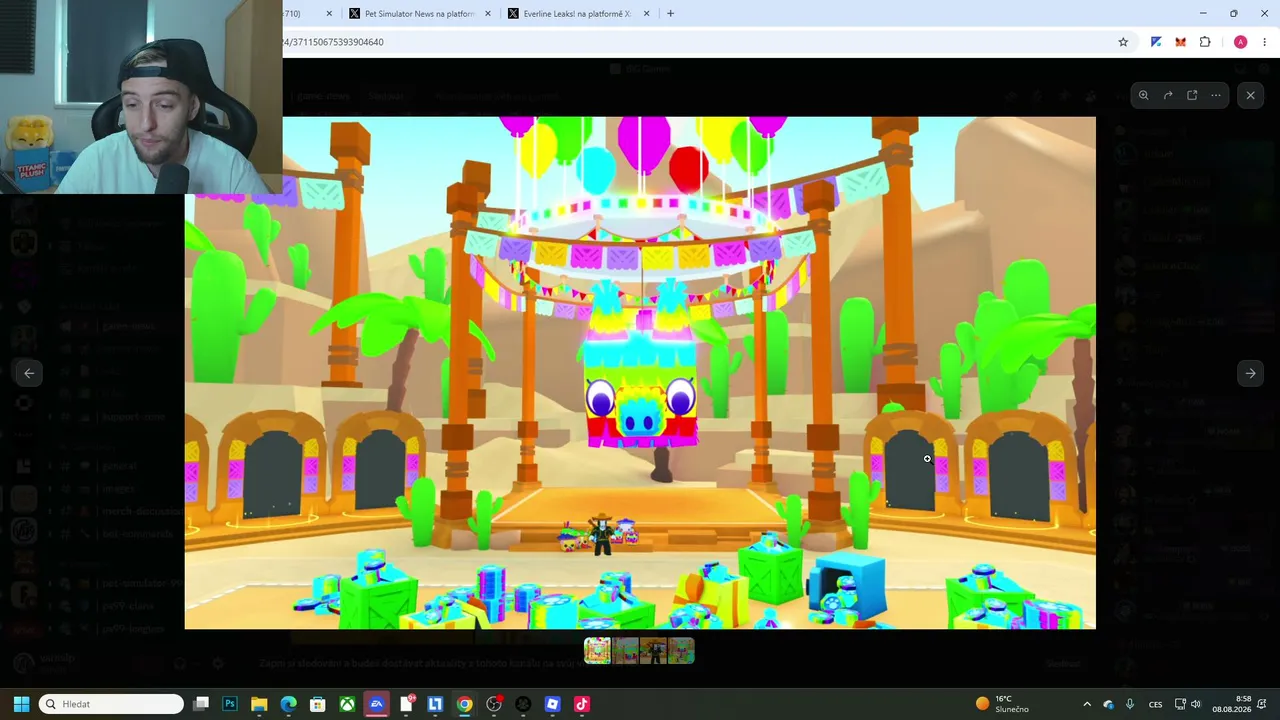
Task: Open the Chrome three-dot menu
Action: [x=1265, y=42]
